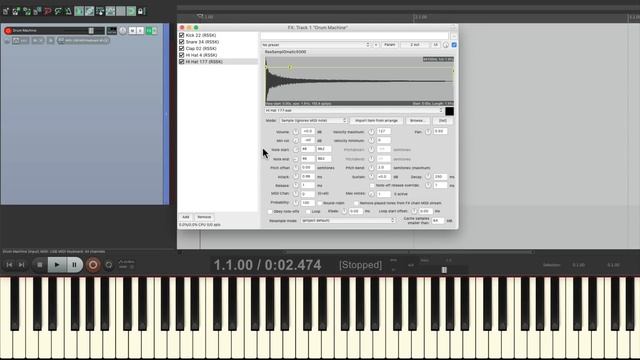Click the black color swatch beside sample name

click(449, 111)
